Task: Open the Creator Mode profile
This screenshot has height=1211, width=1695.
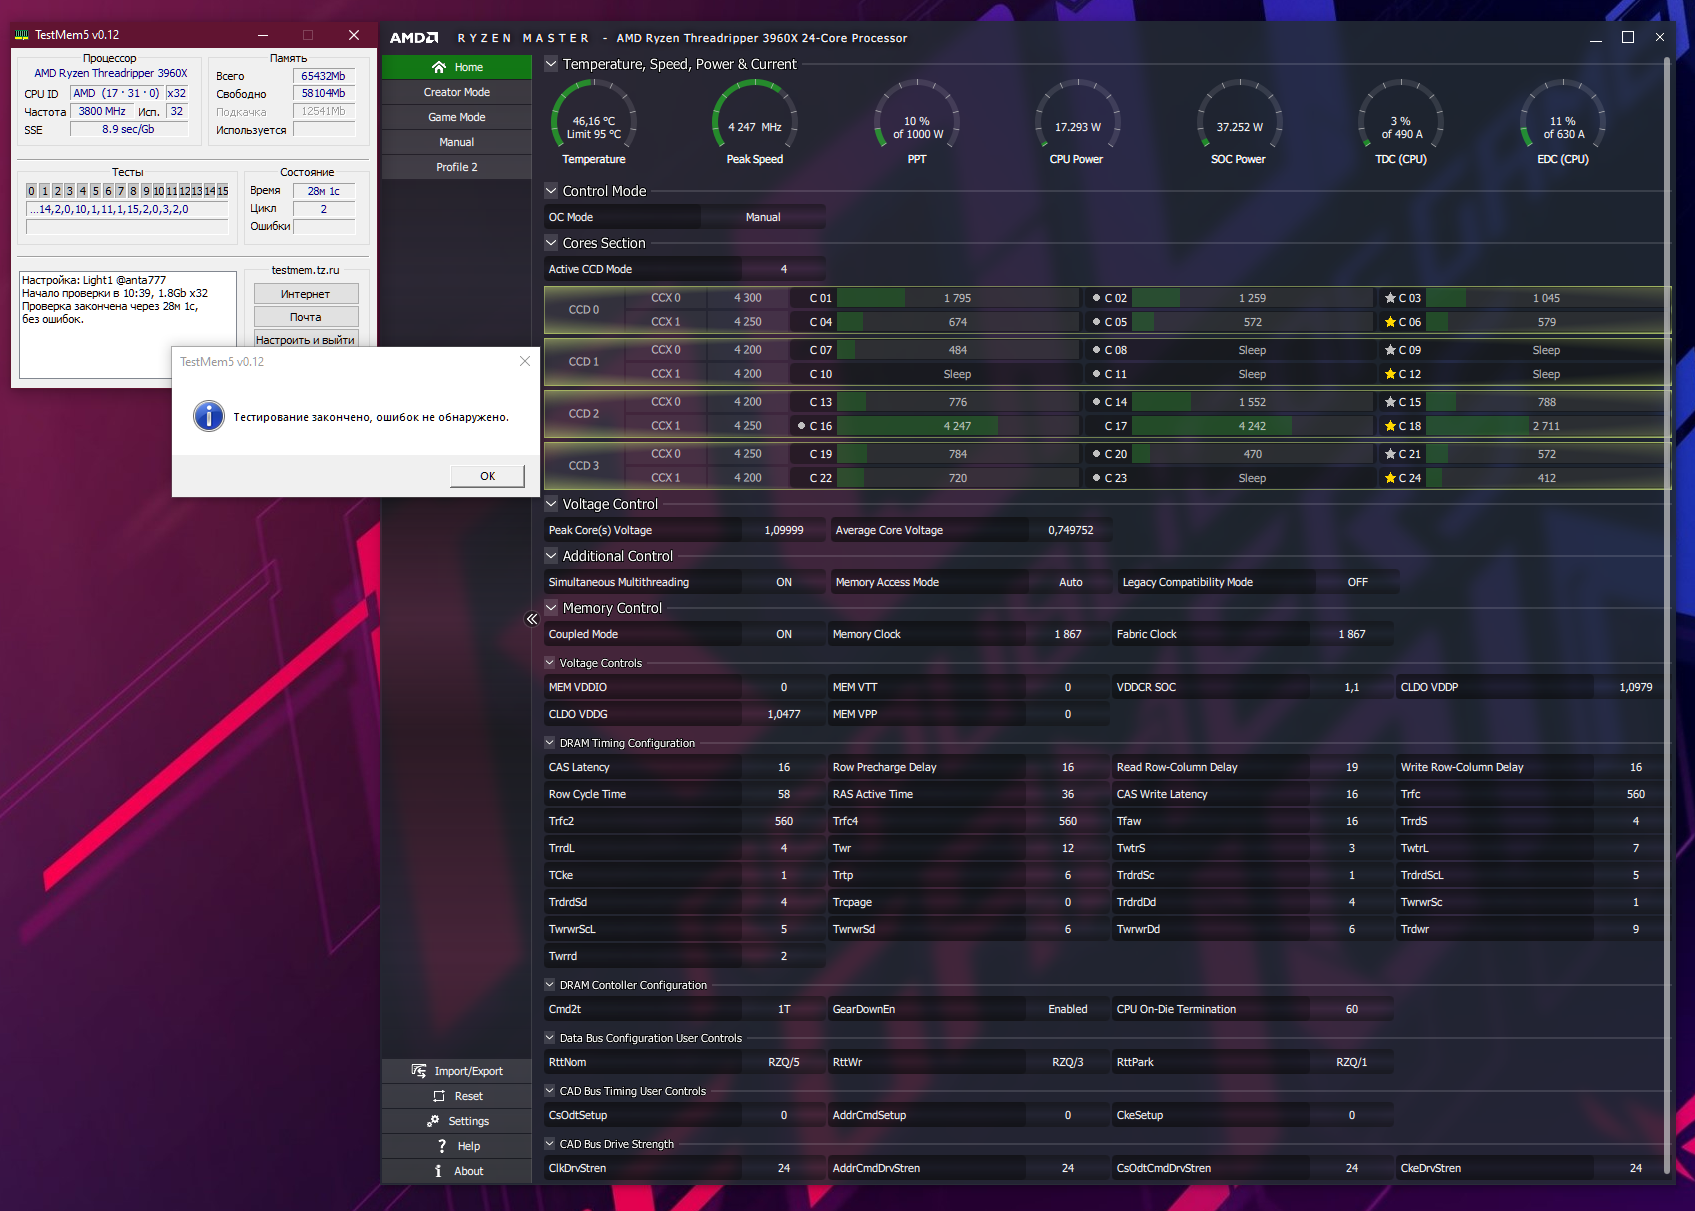Action: (457, 92)
